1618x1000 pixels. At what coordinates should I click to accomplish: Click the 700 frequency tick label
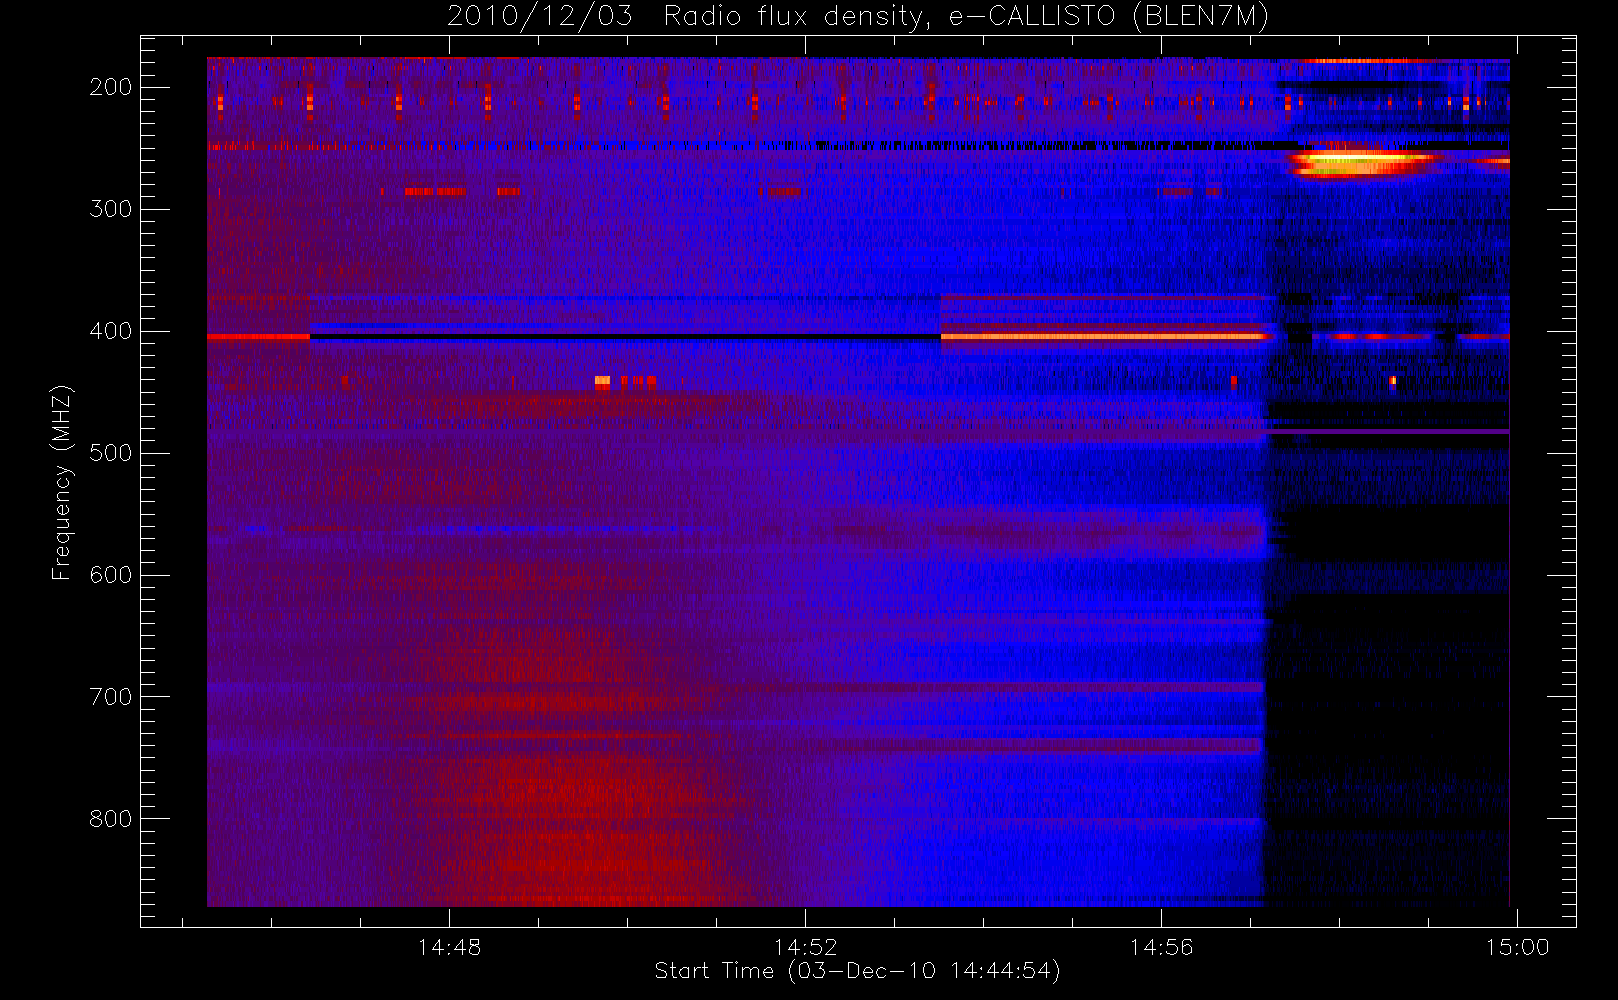pos(111,697)
